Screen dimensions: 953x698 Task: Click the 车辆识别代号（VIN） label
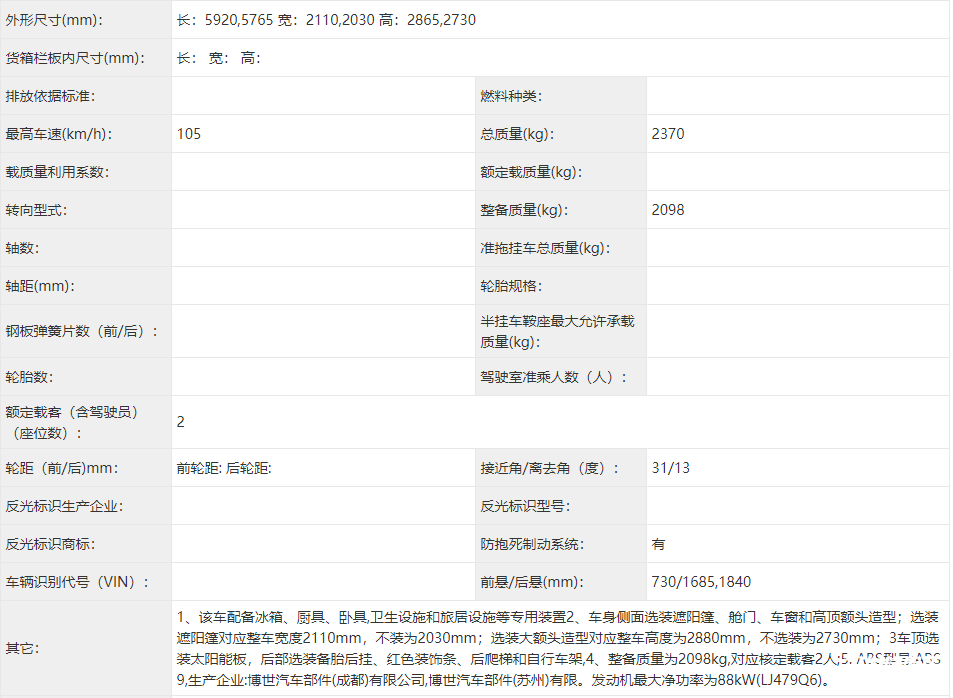[77, 582]
